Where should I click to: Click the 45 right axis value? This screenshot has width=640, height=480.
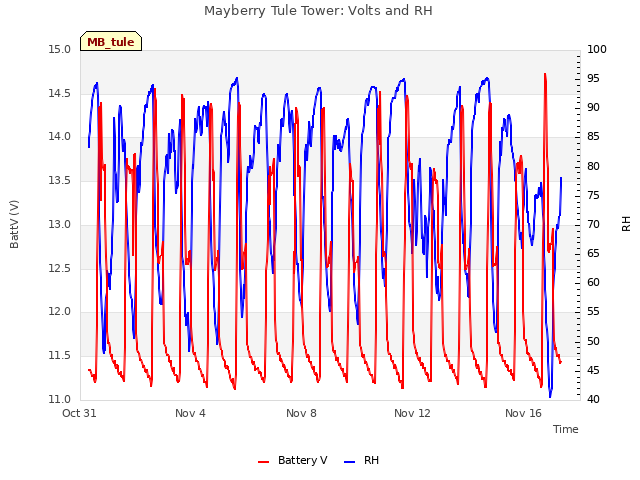click(x=593, y=371)
